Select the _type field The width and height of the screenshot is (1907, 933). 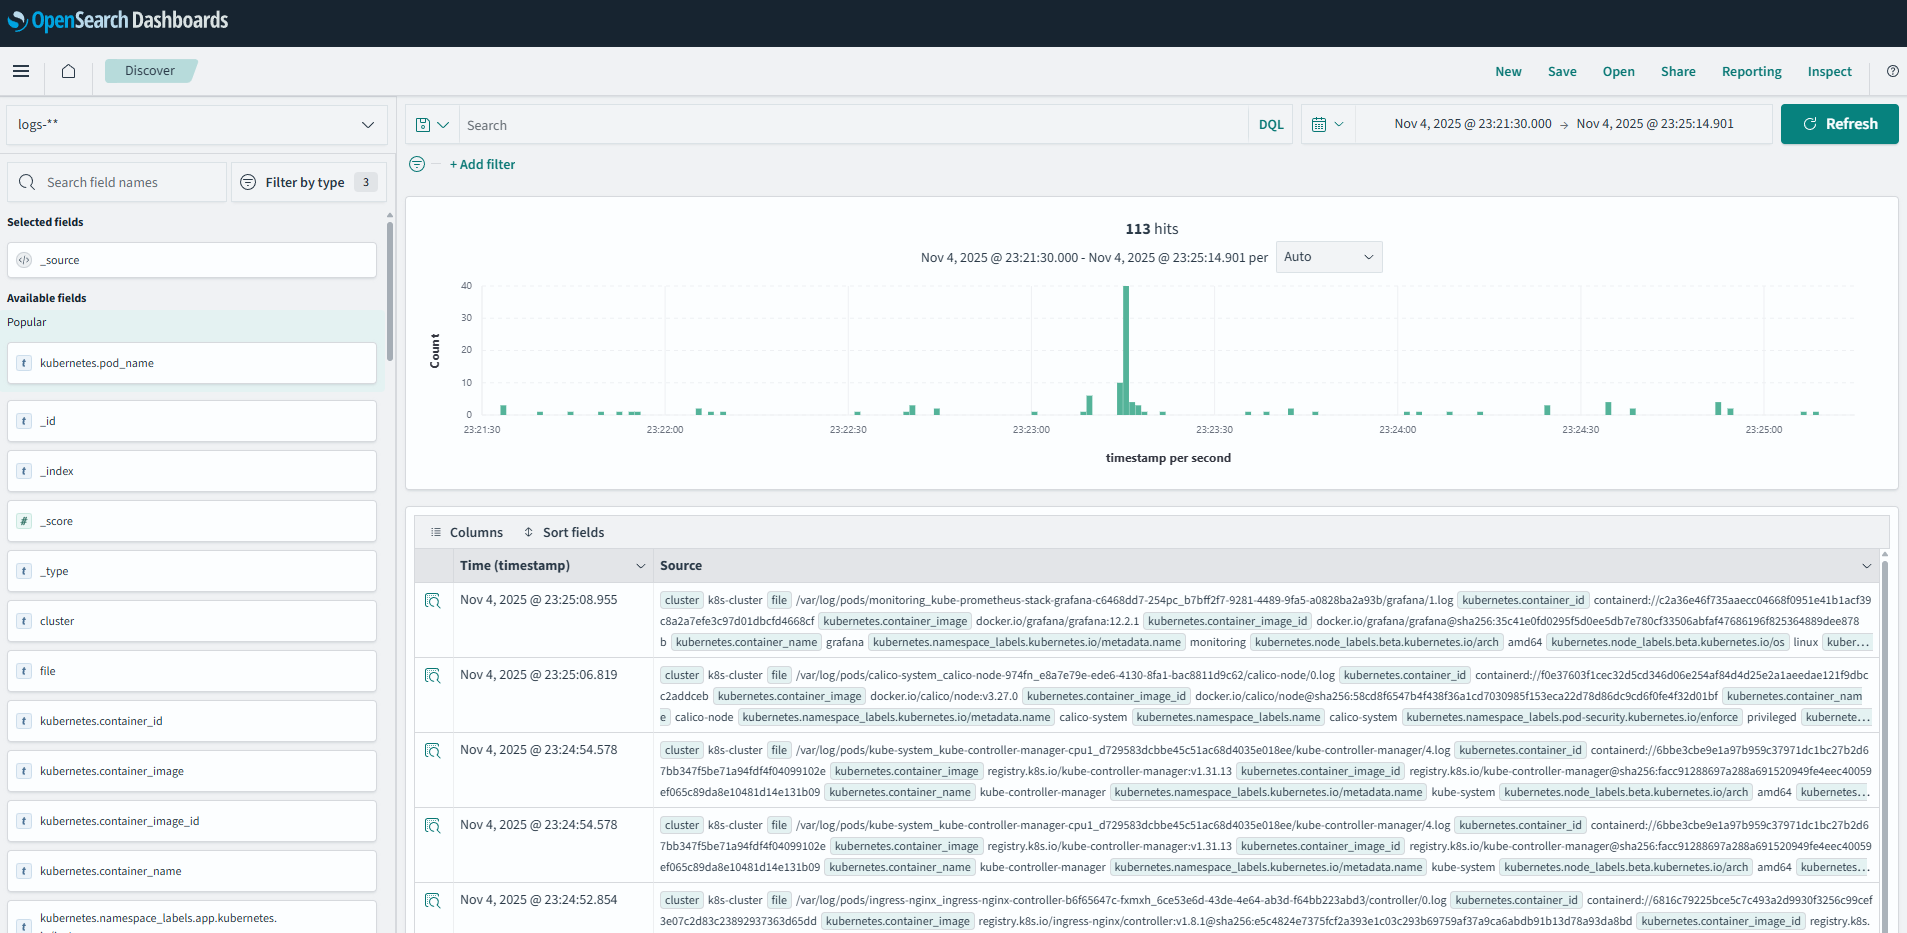pos(192,571)
